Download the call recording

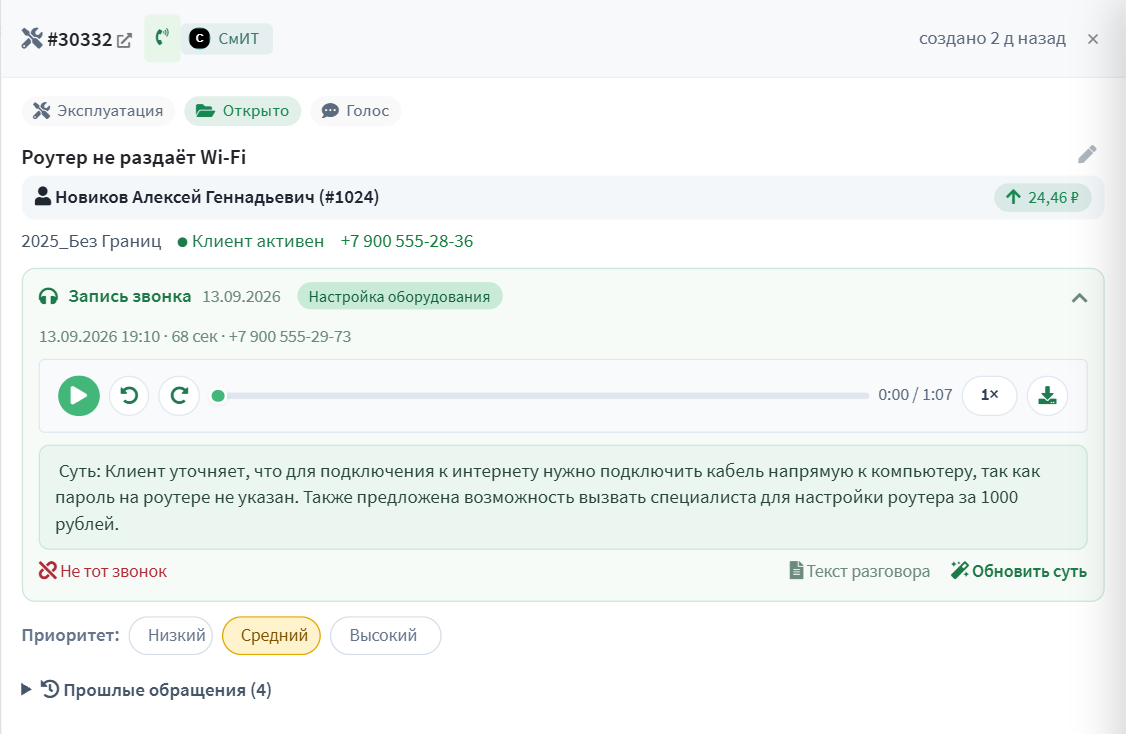1047,396
